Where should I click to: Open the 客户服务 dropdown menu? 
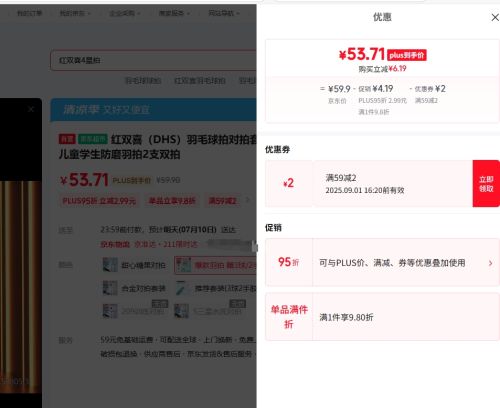point(174,13)
